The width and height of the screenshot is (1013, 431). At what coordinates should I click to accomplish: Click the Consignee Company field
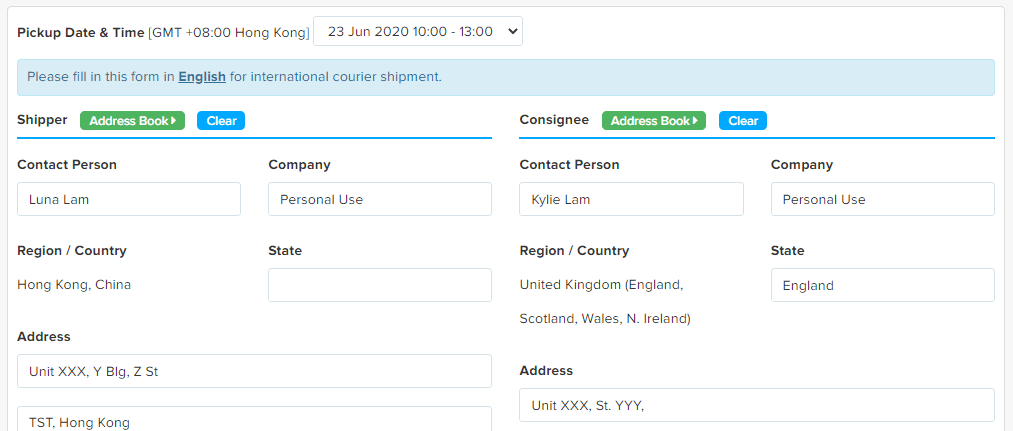tap(882, 199)
